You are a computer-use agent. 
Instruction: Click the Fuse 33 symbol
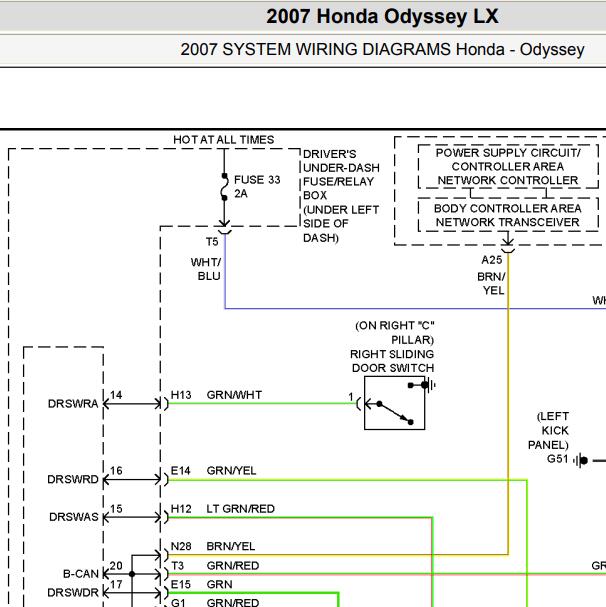click(224, 187)
